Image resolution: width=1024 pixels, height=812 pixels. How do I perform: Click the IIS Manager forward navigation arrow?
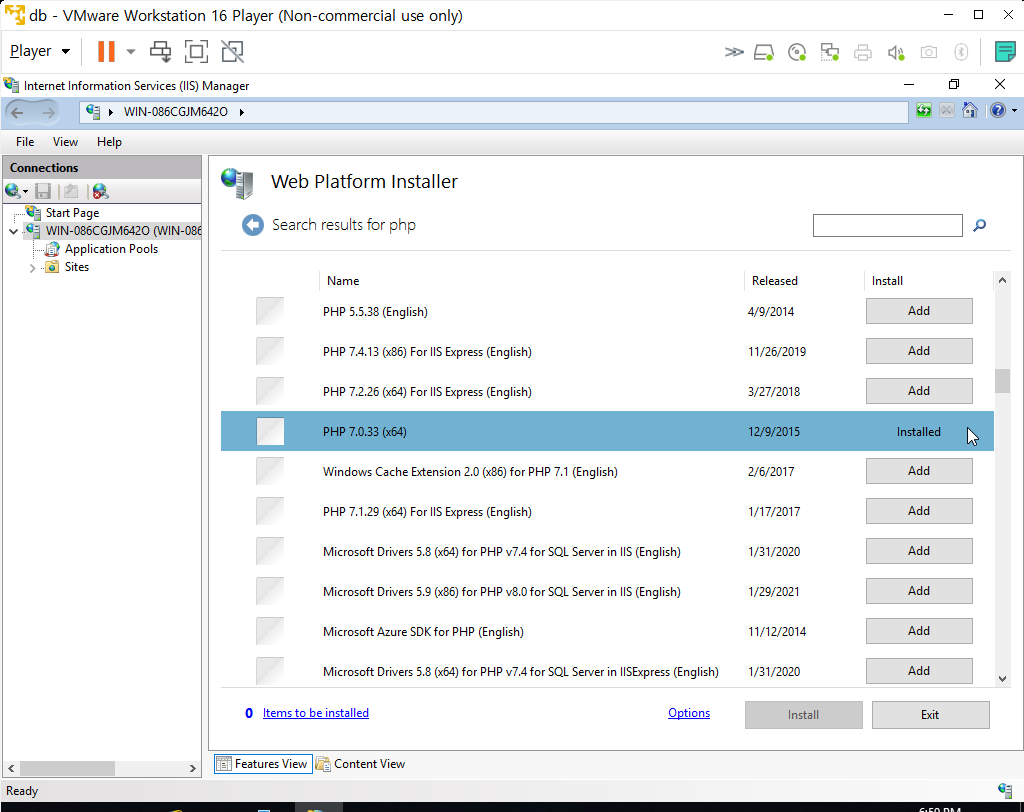pyautogui.click(x=48, y=112)
